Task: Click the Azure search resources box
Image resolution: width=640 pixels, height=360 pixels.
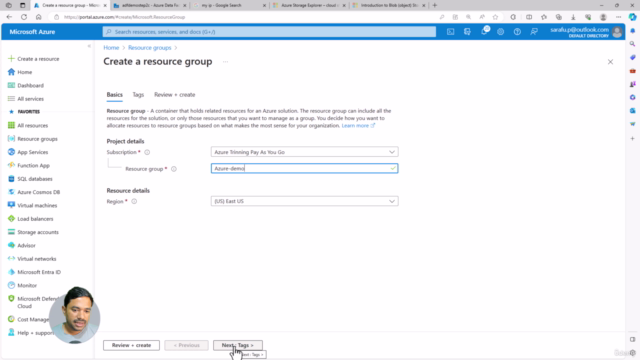Action: tap(269, 32)
